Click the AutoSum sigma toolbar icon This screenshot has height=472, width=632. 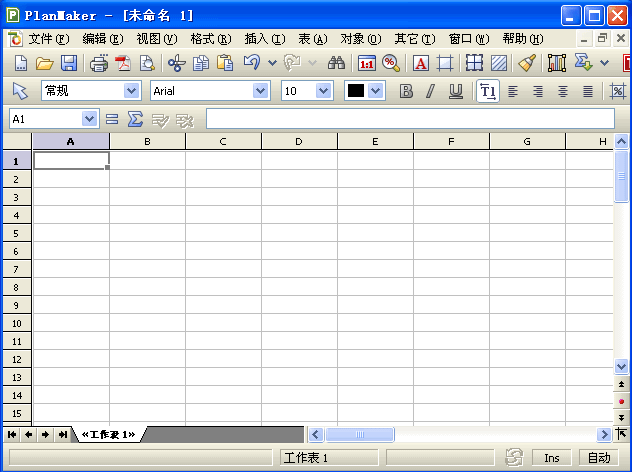pyautogui.click(x=583, y=62)
